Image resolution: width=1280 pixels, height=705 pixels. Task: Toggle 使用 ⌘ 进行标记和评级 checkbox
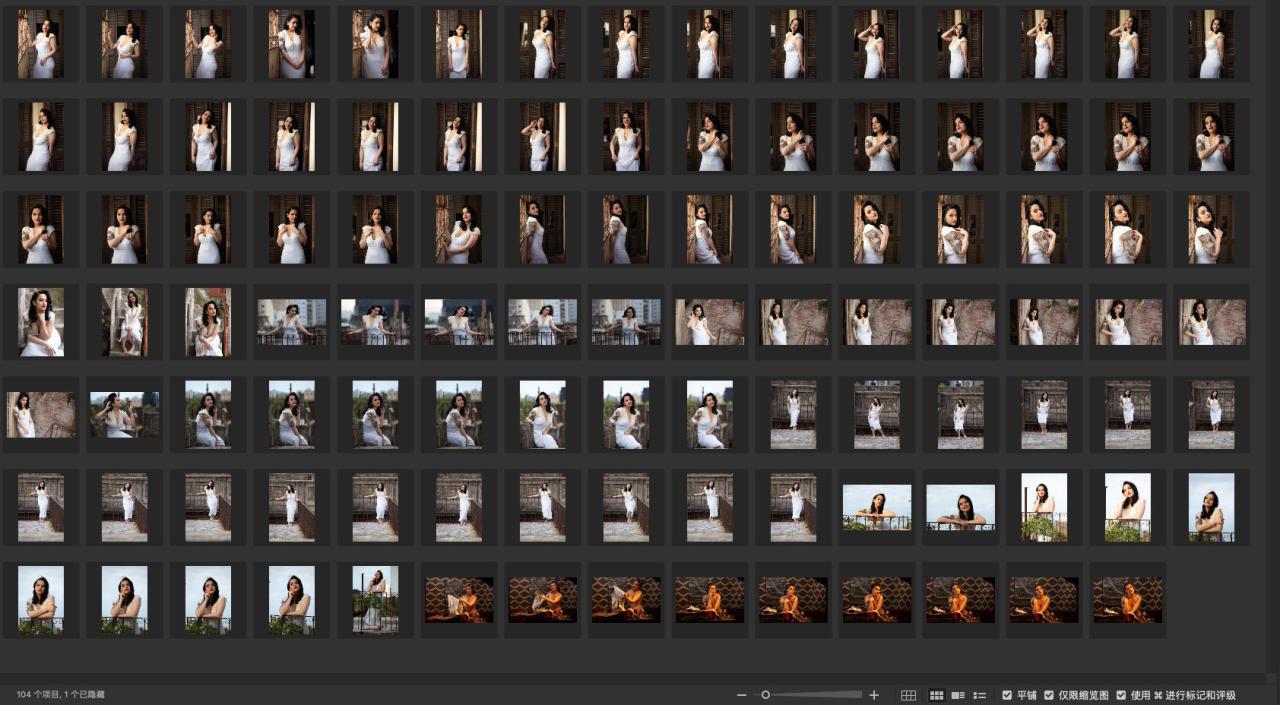1122,695
